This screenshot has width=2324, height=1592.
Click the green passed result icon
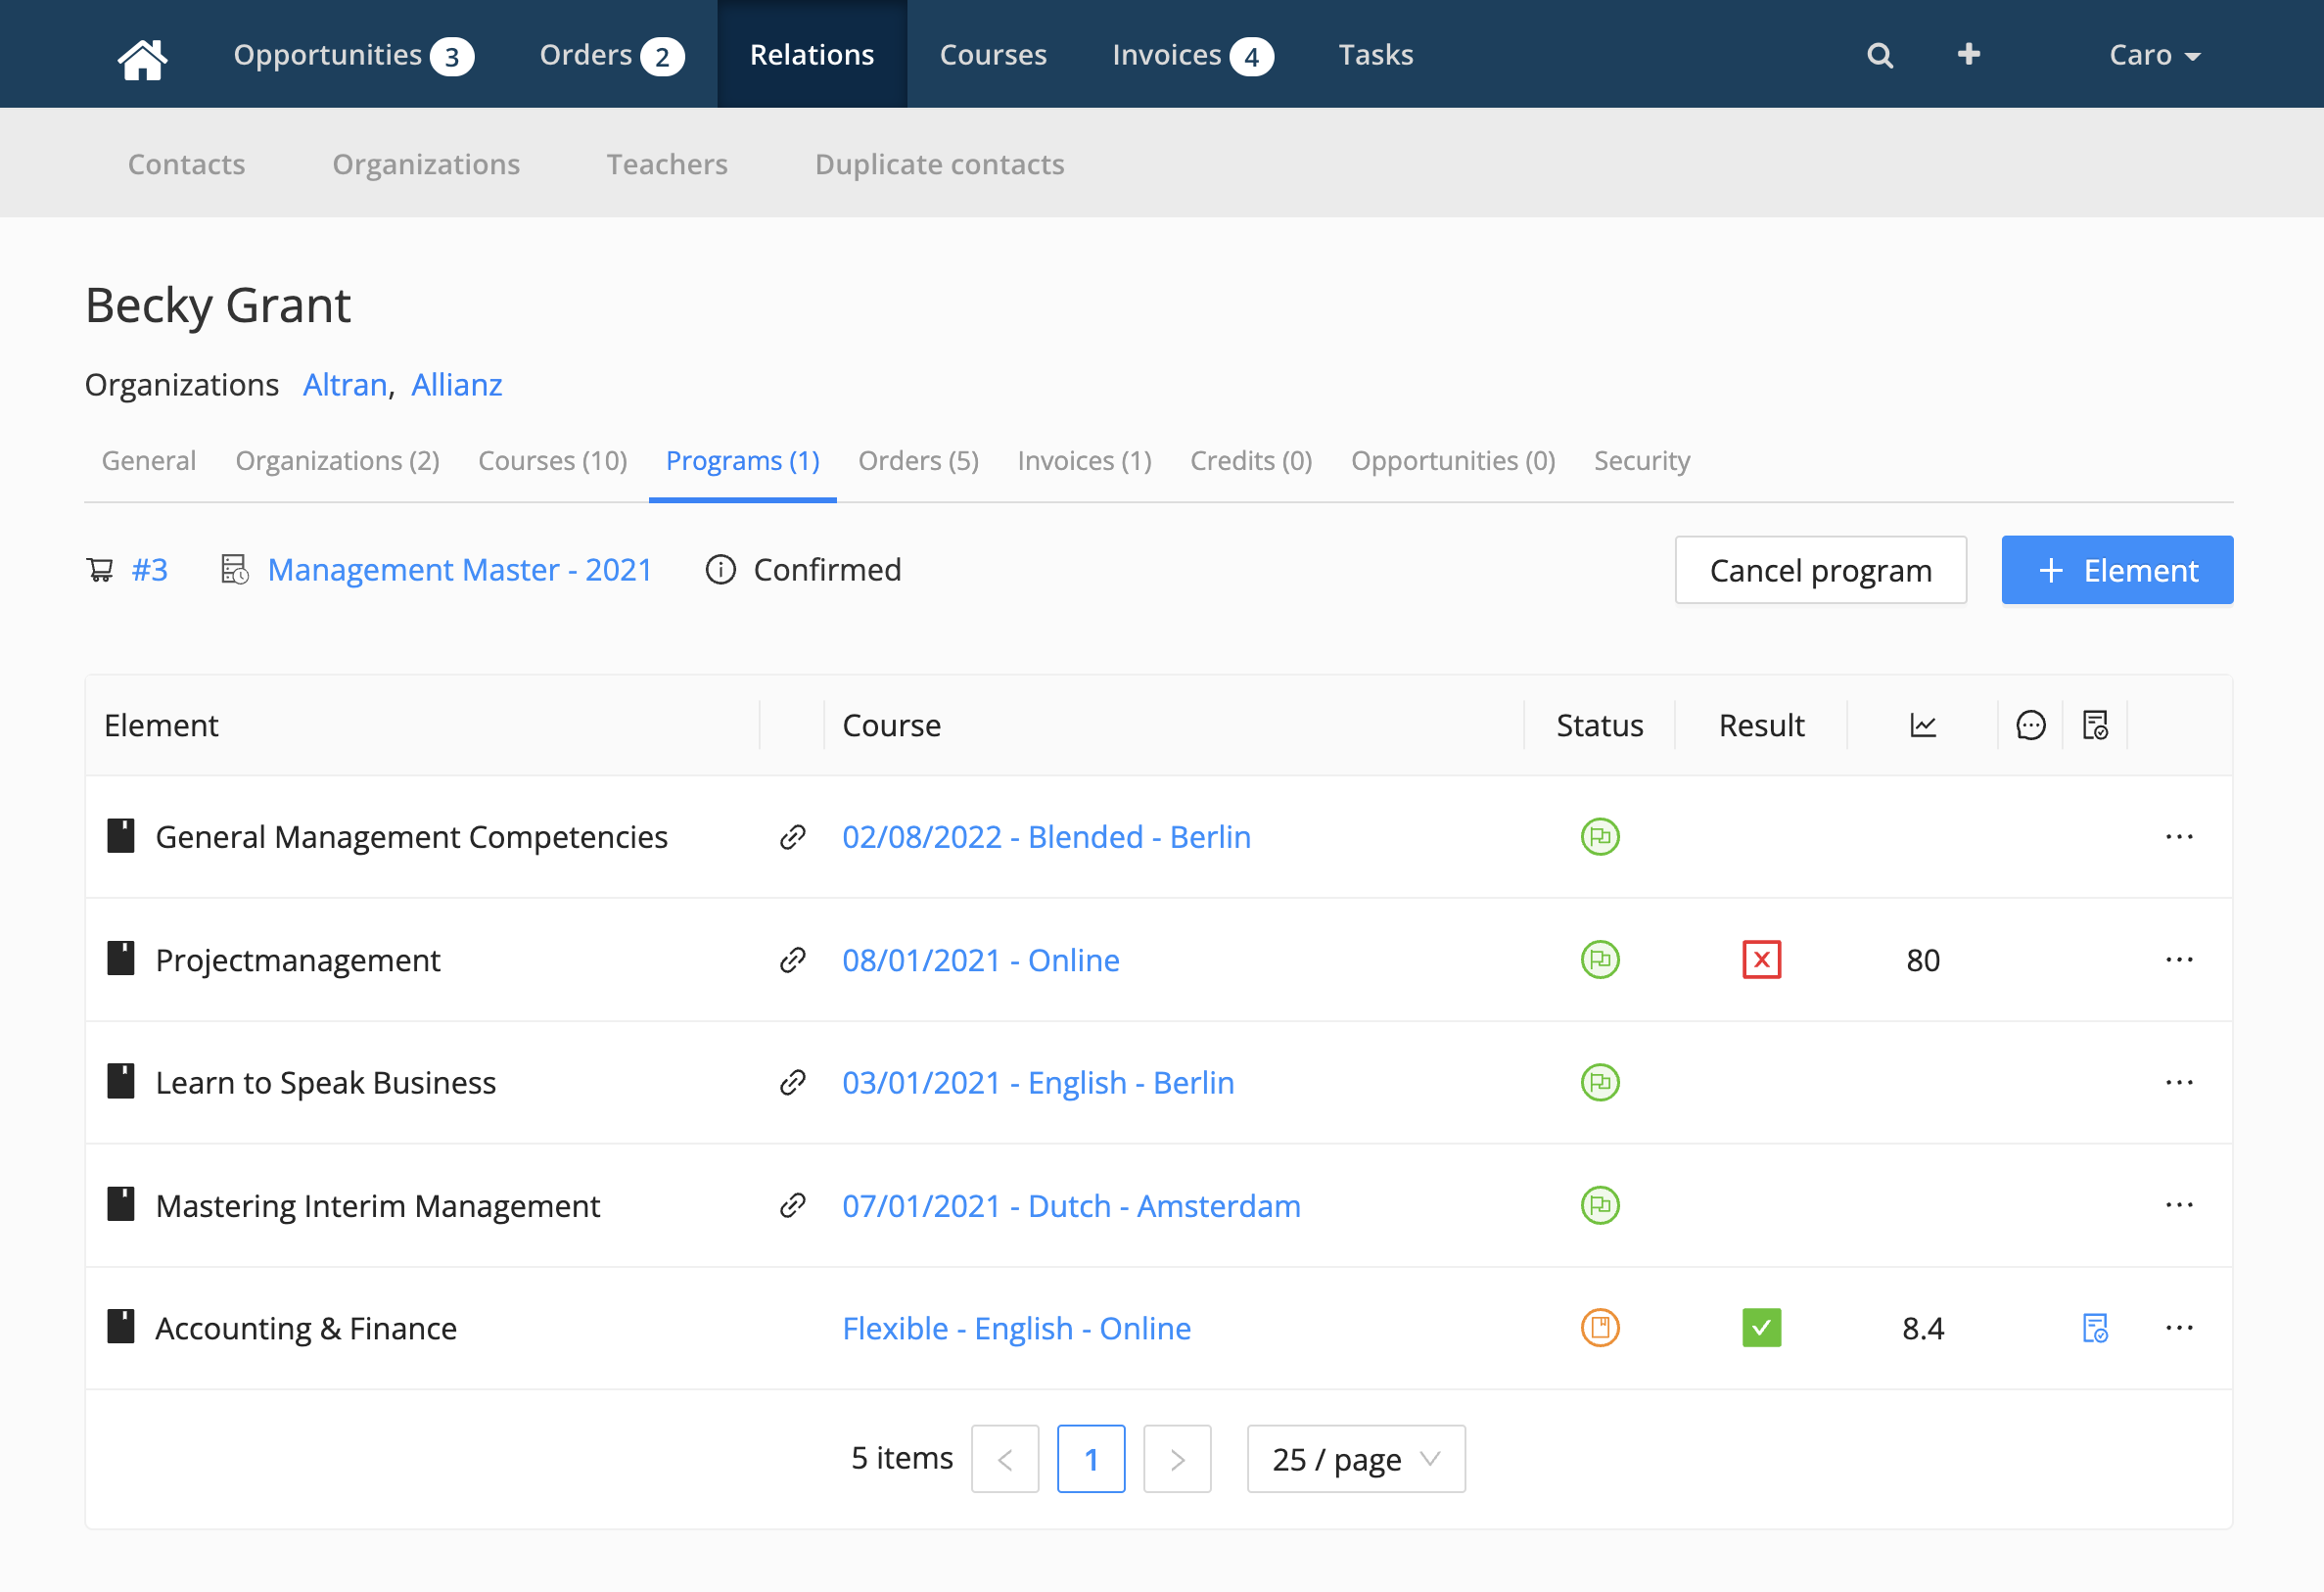pos(1761,1328)
